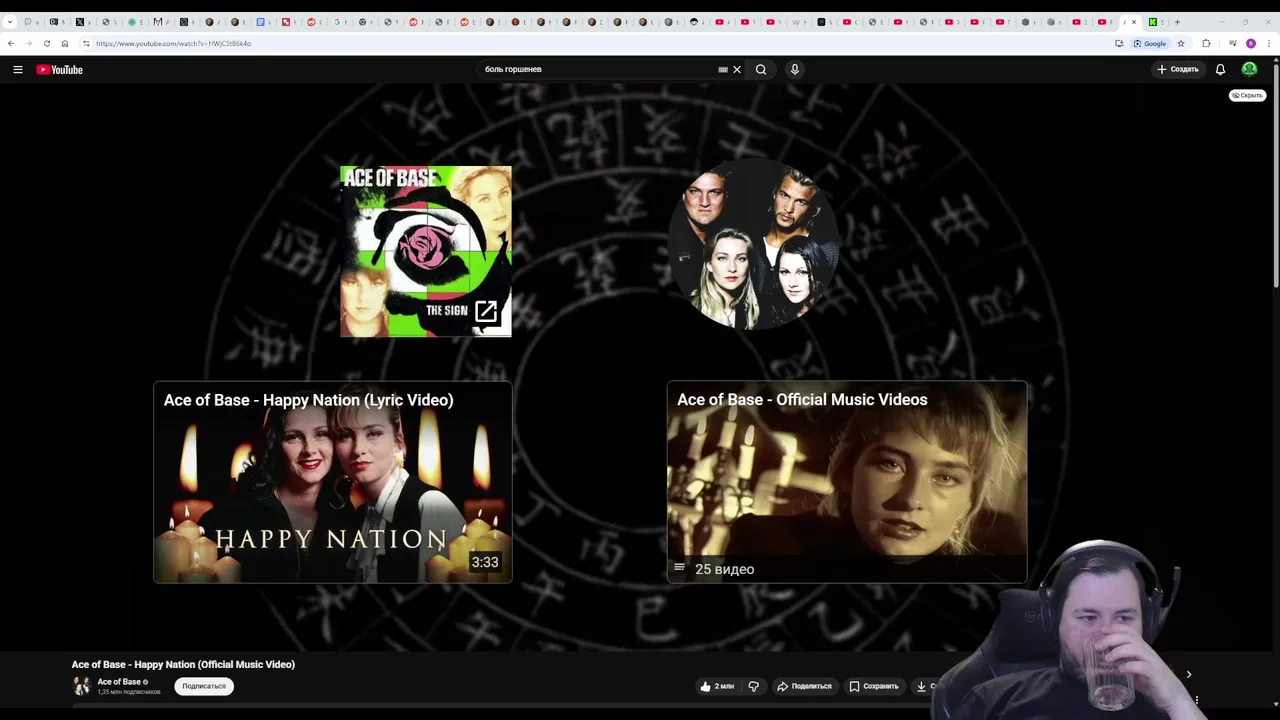
Task: Click the 'Скрыть' hide end-screen button
Action: (1247, 95)
